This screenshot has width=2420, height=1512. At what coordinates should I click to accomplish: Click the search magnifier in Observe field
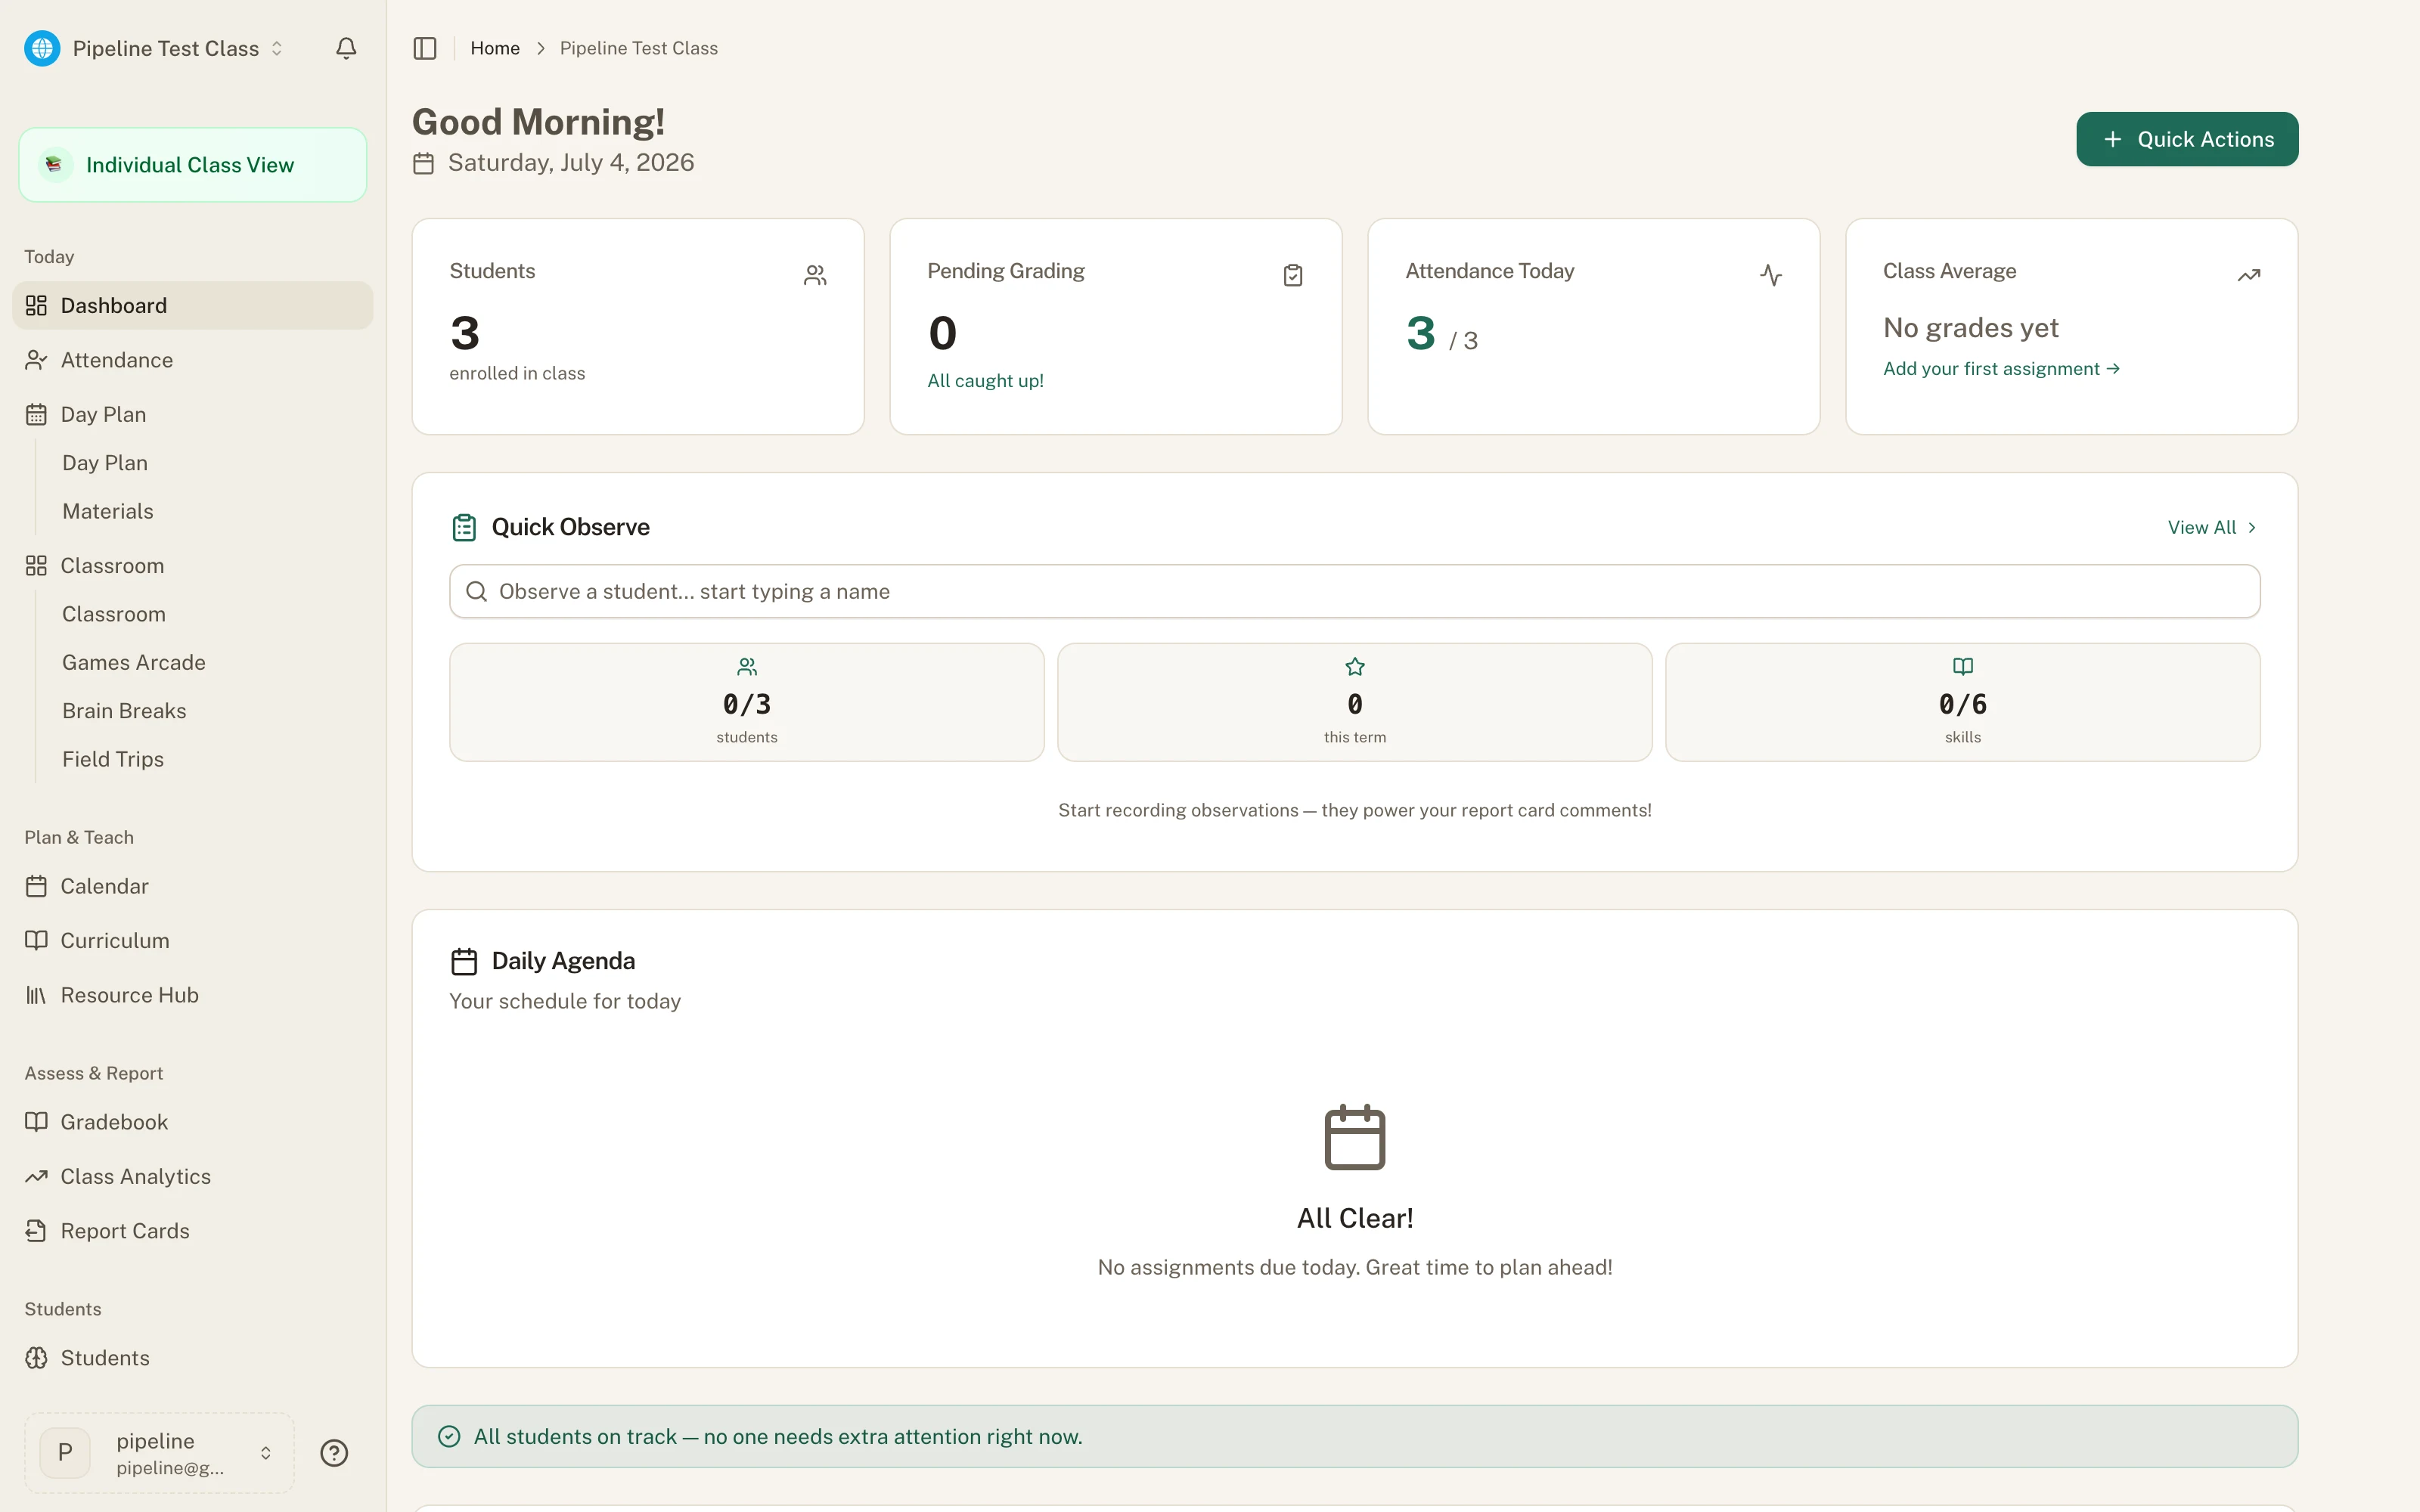477,591
